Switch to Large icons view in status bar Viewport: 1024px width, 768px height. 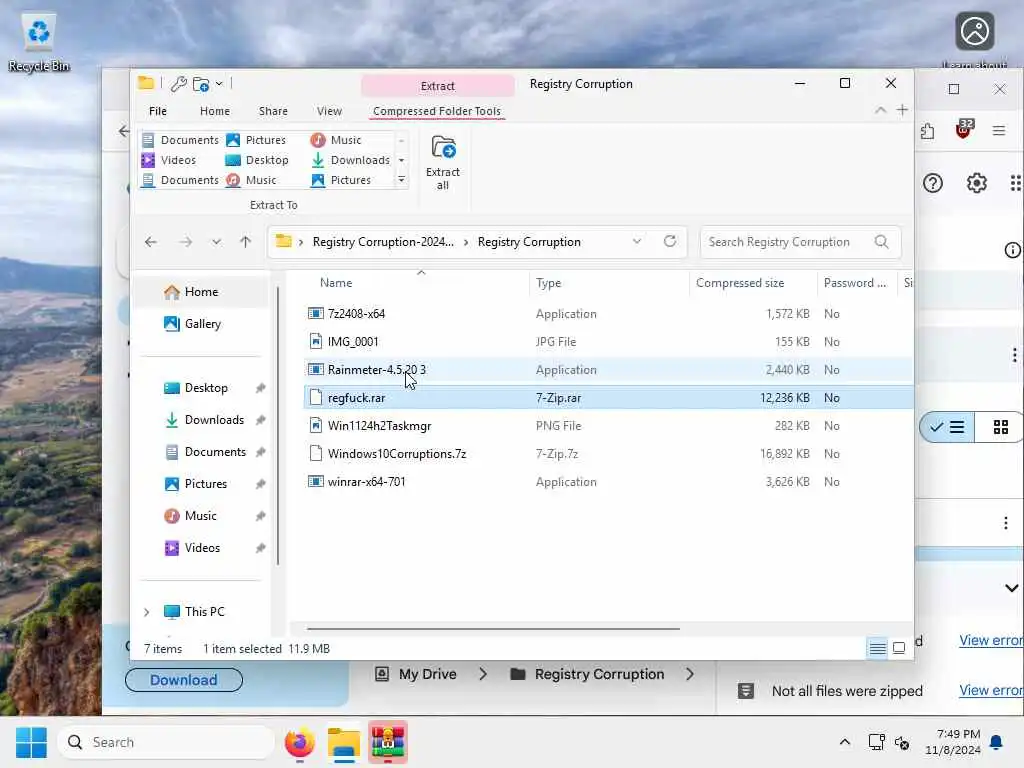tap(899, 648)
